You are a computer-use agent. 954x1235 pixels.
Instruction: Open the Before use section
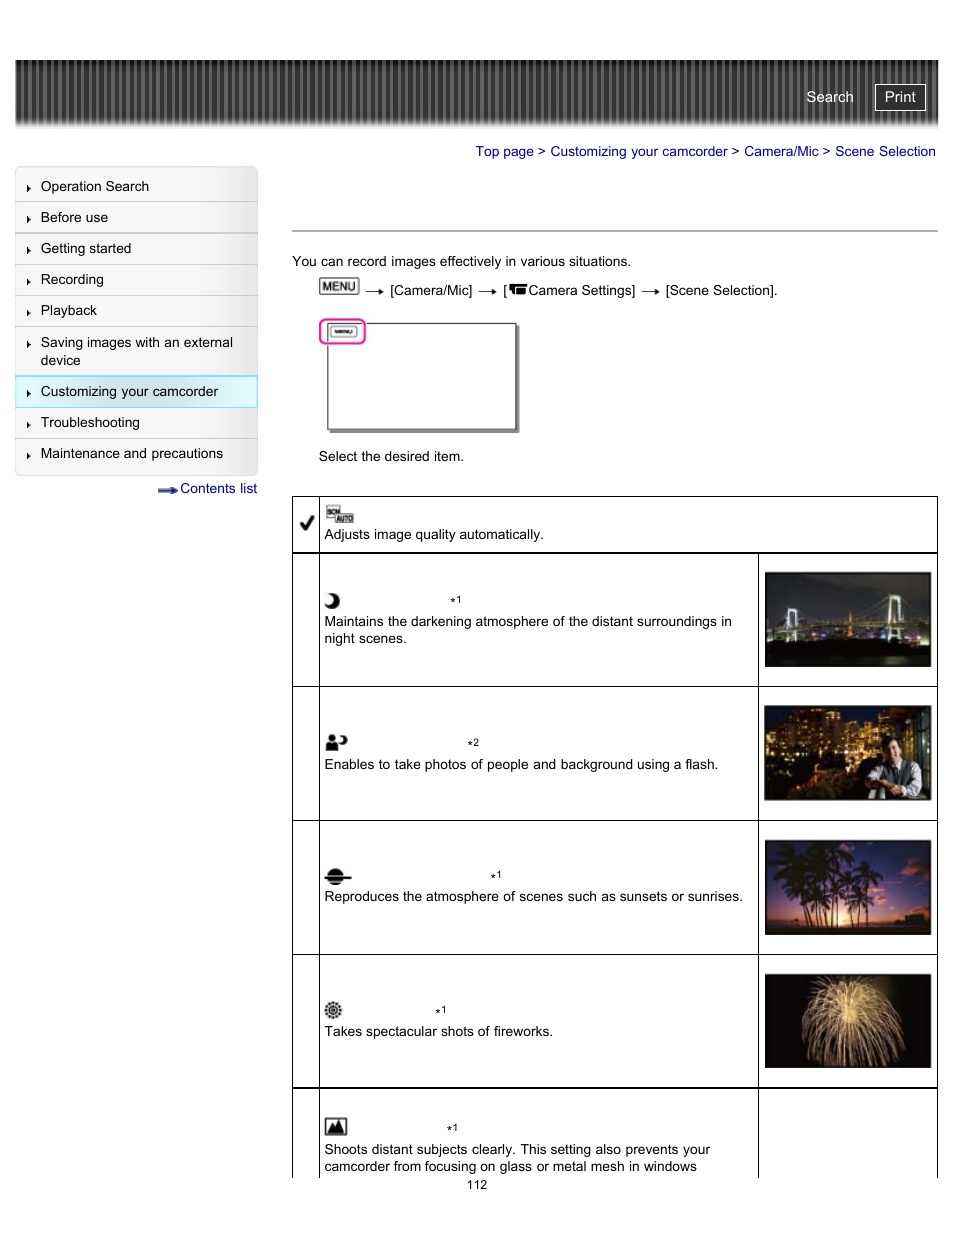[x=74, y=217]
